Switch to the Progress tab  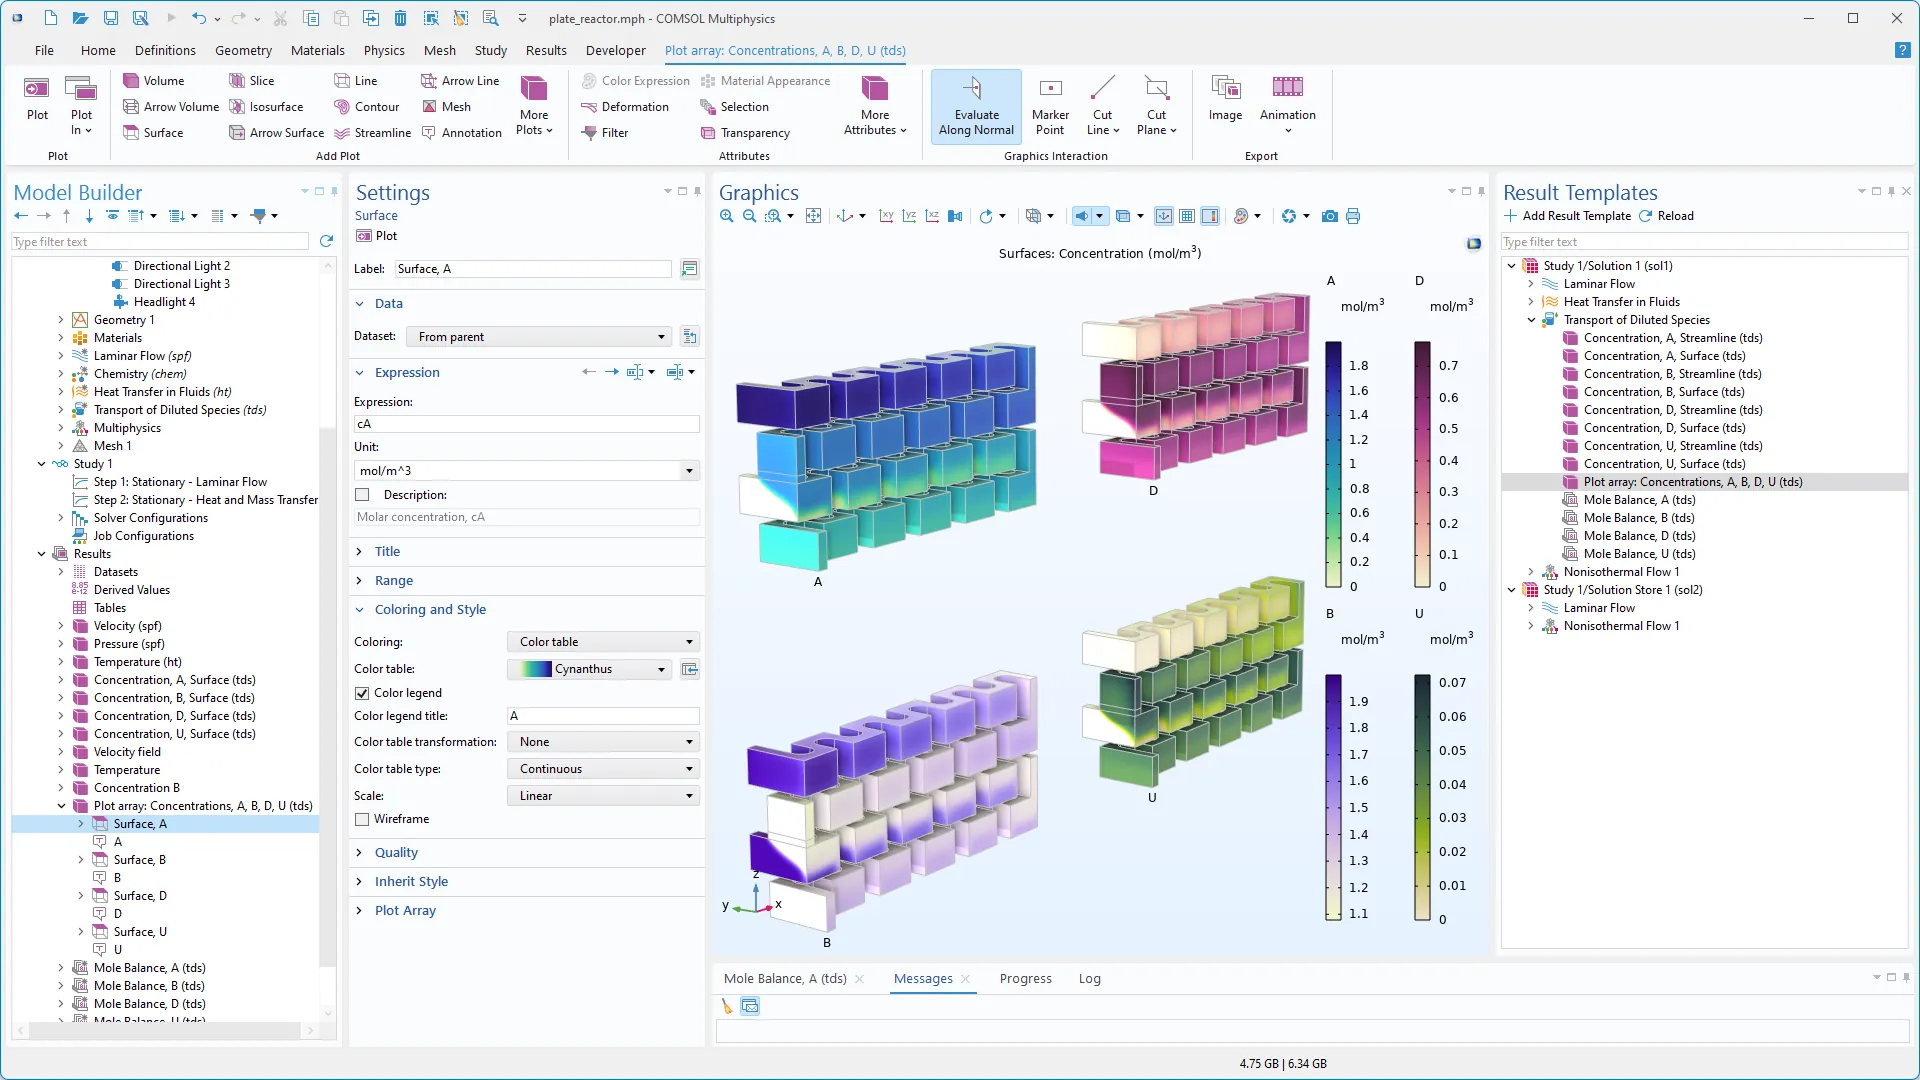point(1025,979)
